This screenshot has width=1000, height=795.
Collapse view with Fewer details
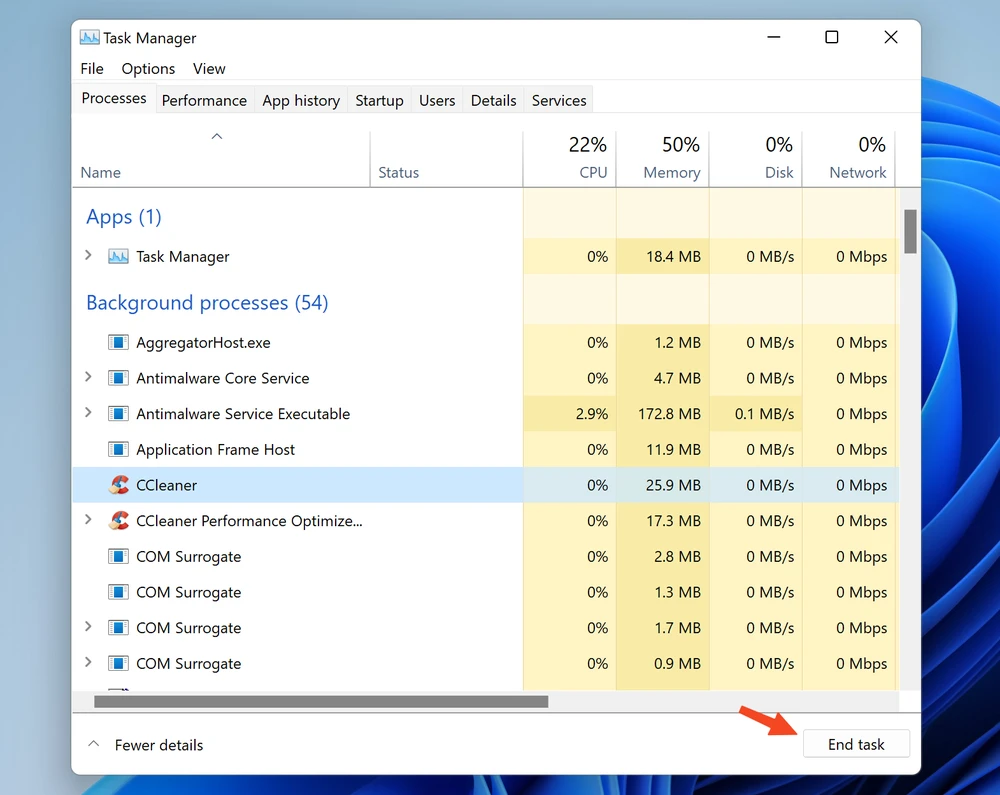click(x=146, y=745)
